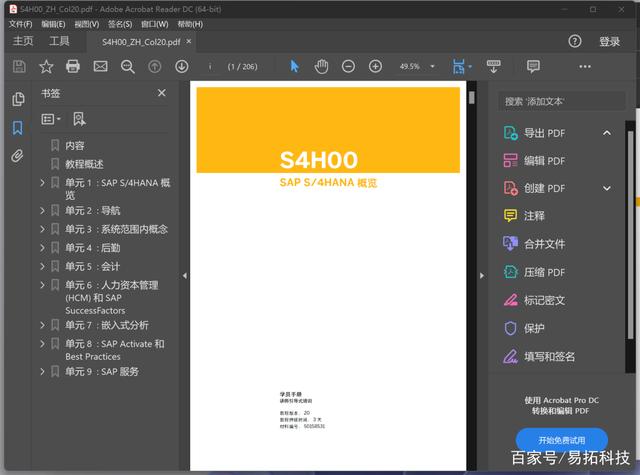Expand bookmark 单元 7 嵌入式分析

click(42, 325)
